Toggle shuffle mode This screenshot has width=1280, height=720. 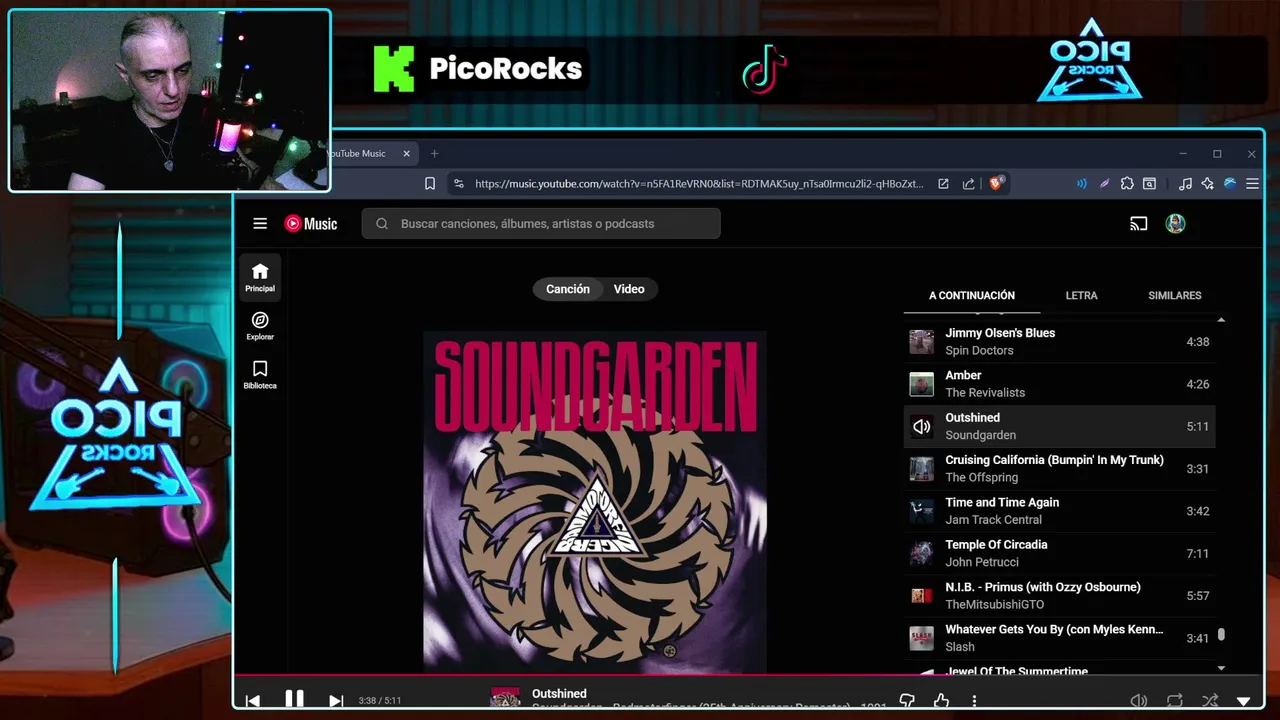coord(1210,701)
